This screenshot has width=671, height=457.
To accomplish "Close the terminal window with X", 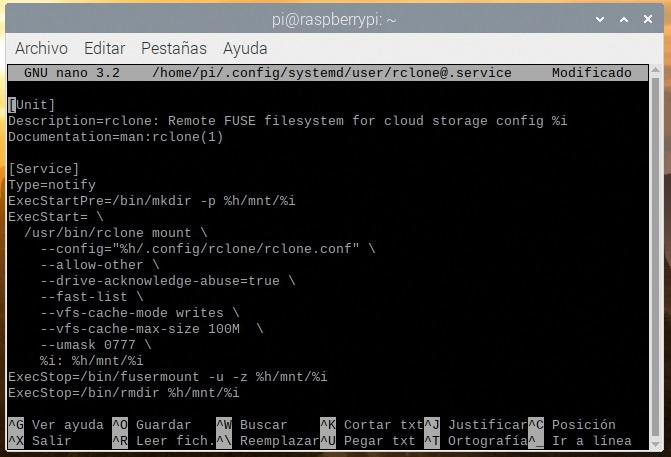I will (648, 19).
